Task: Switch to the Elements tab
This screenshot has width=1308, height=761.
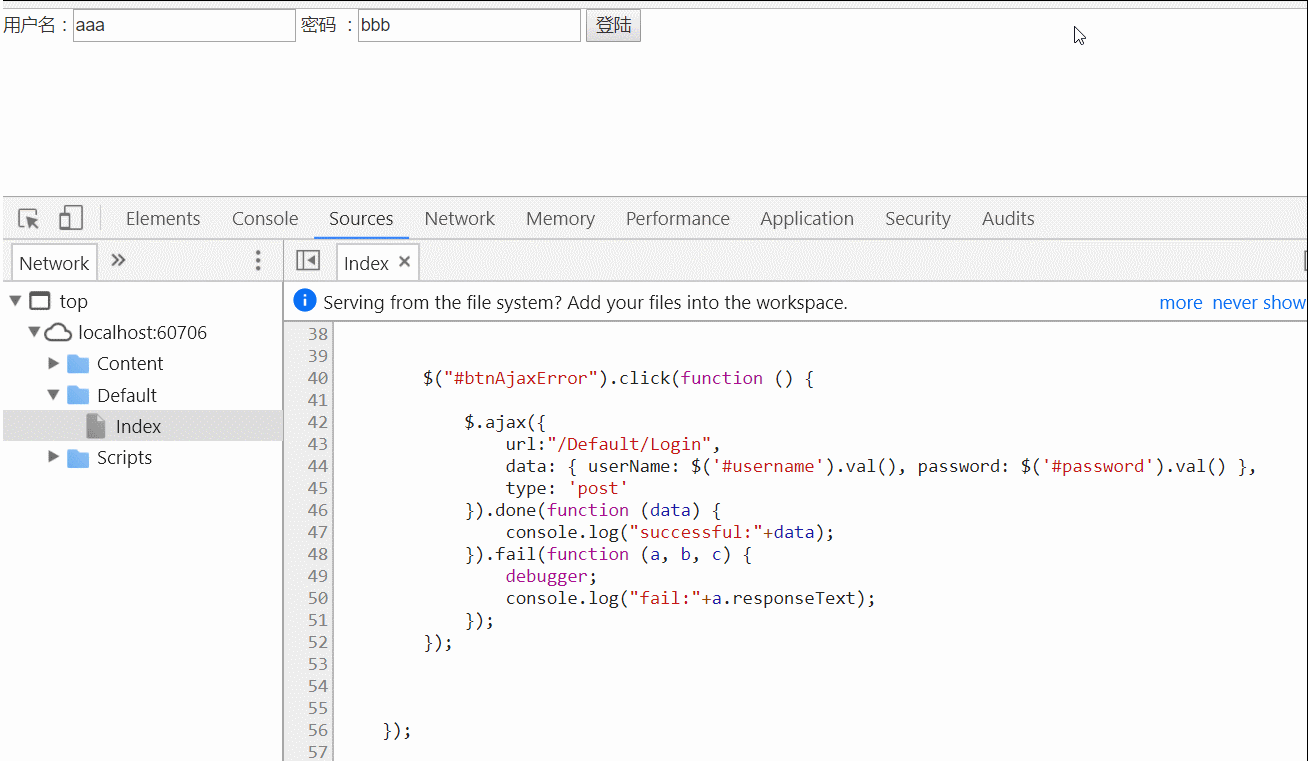Action: (x=163, y=219)
